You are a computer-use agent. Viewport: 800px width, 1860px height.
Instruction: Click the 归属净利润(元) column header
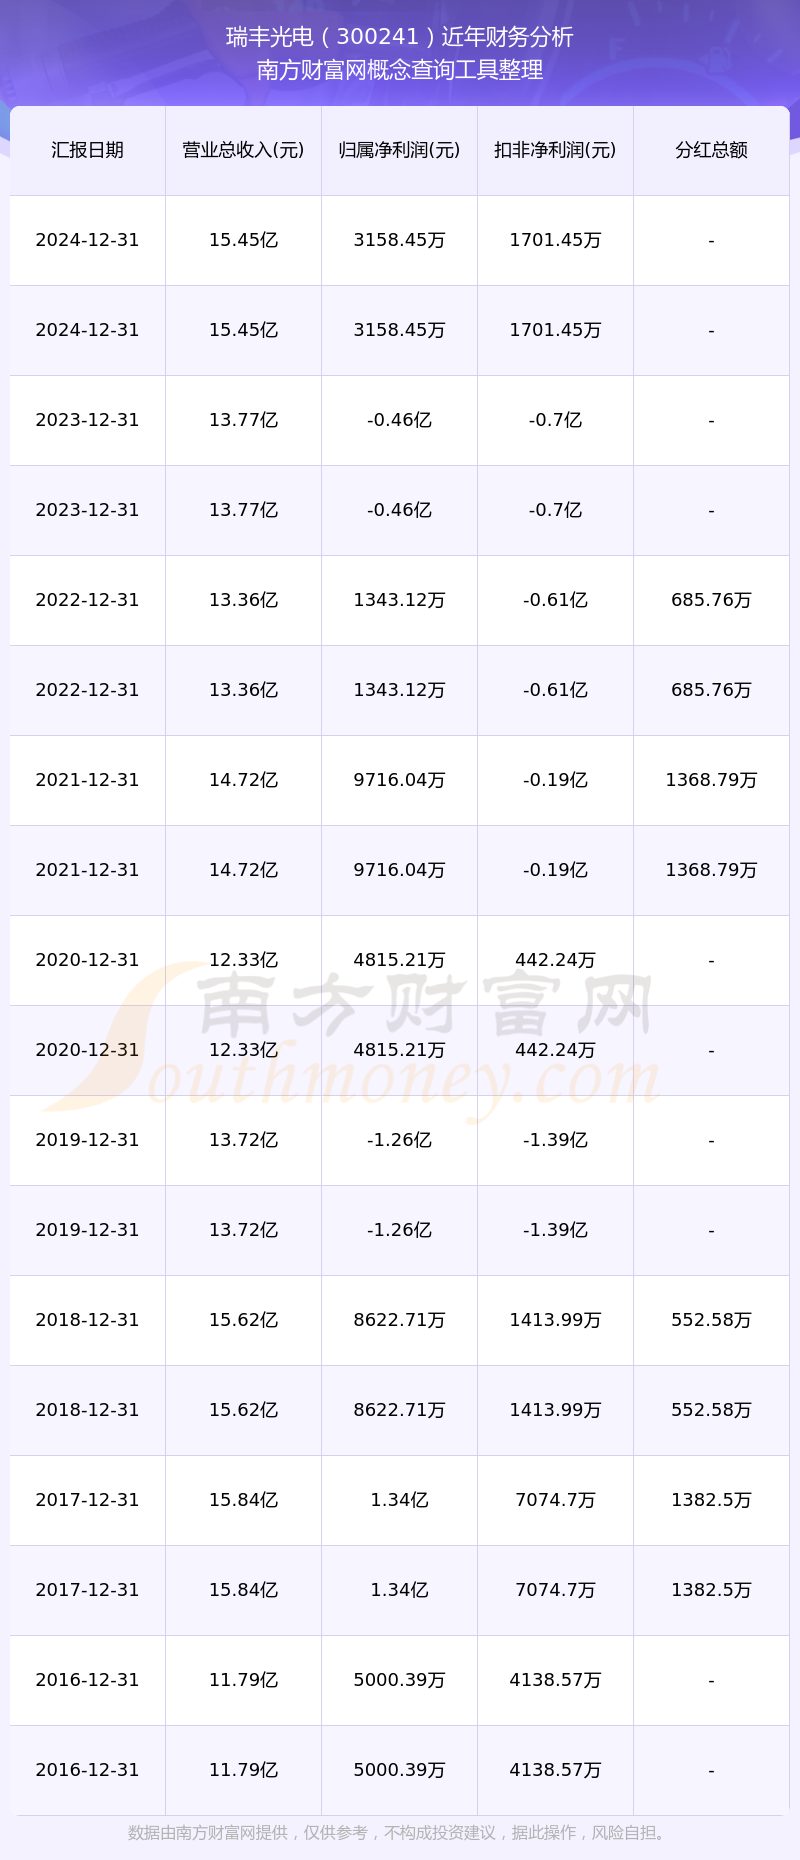pyautogui.click(x=399, y=150)
